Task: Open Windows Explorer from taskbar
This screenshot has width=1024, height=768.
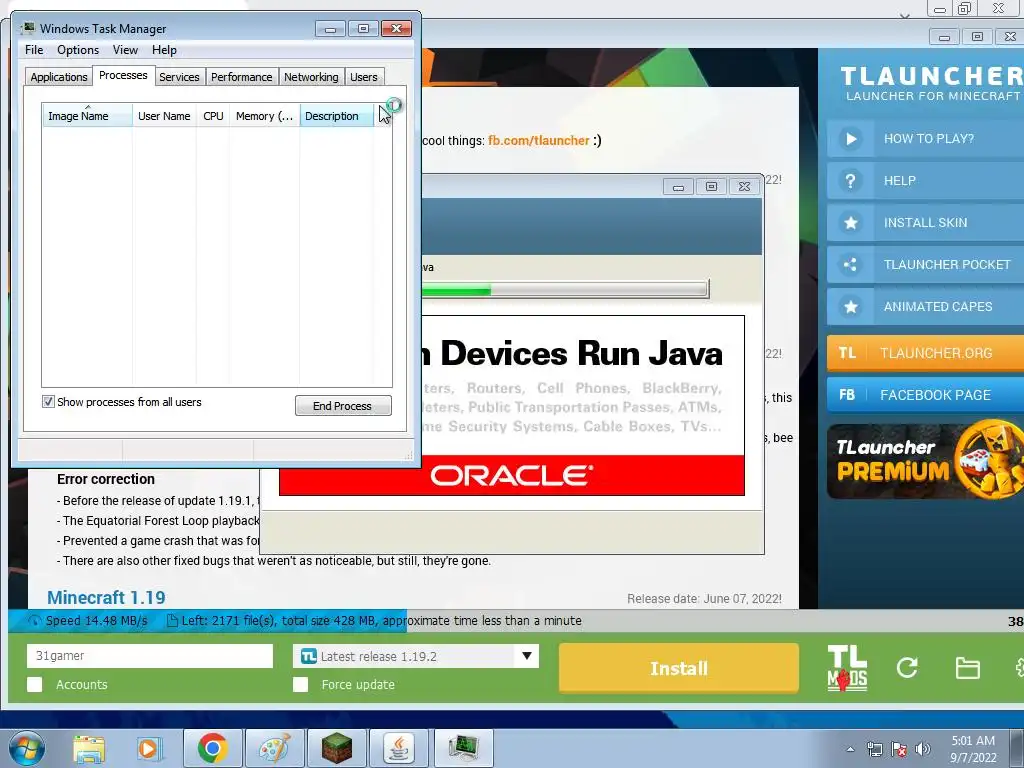Action: coord(89,748)
